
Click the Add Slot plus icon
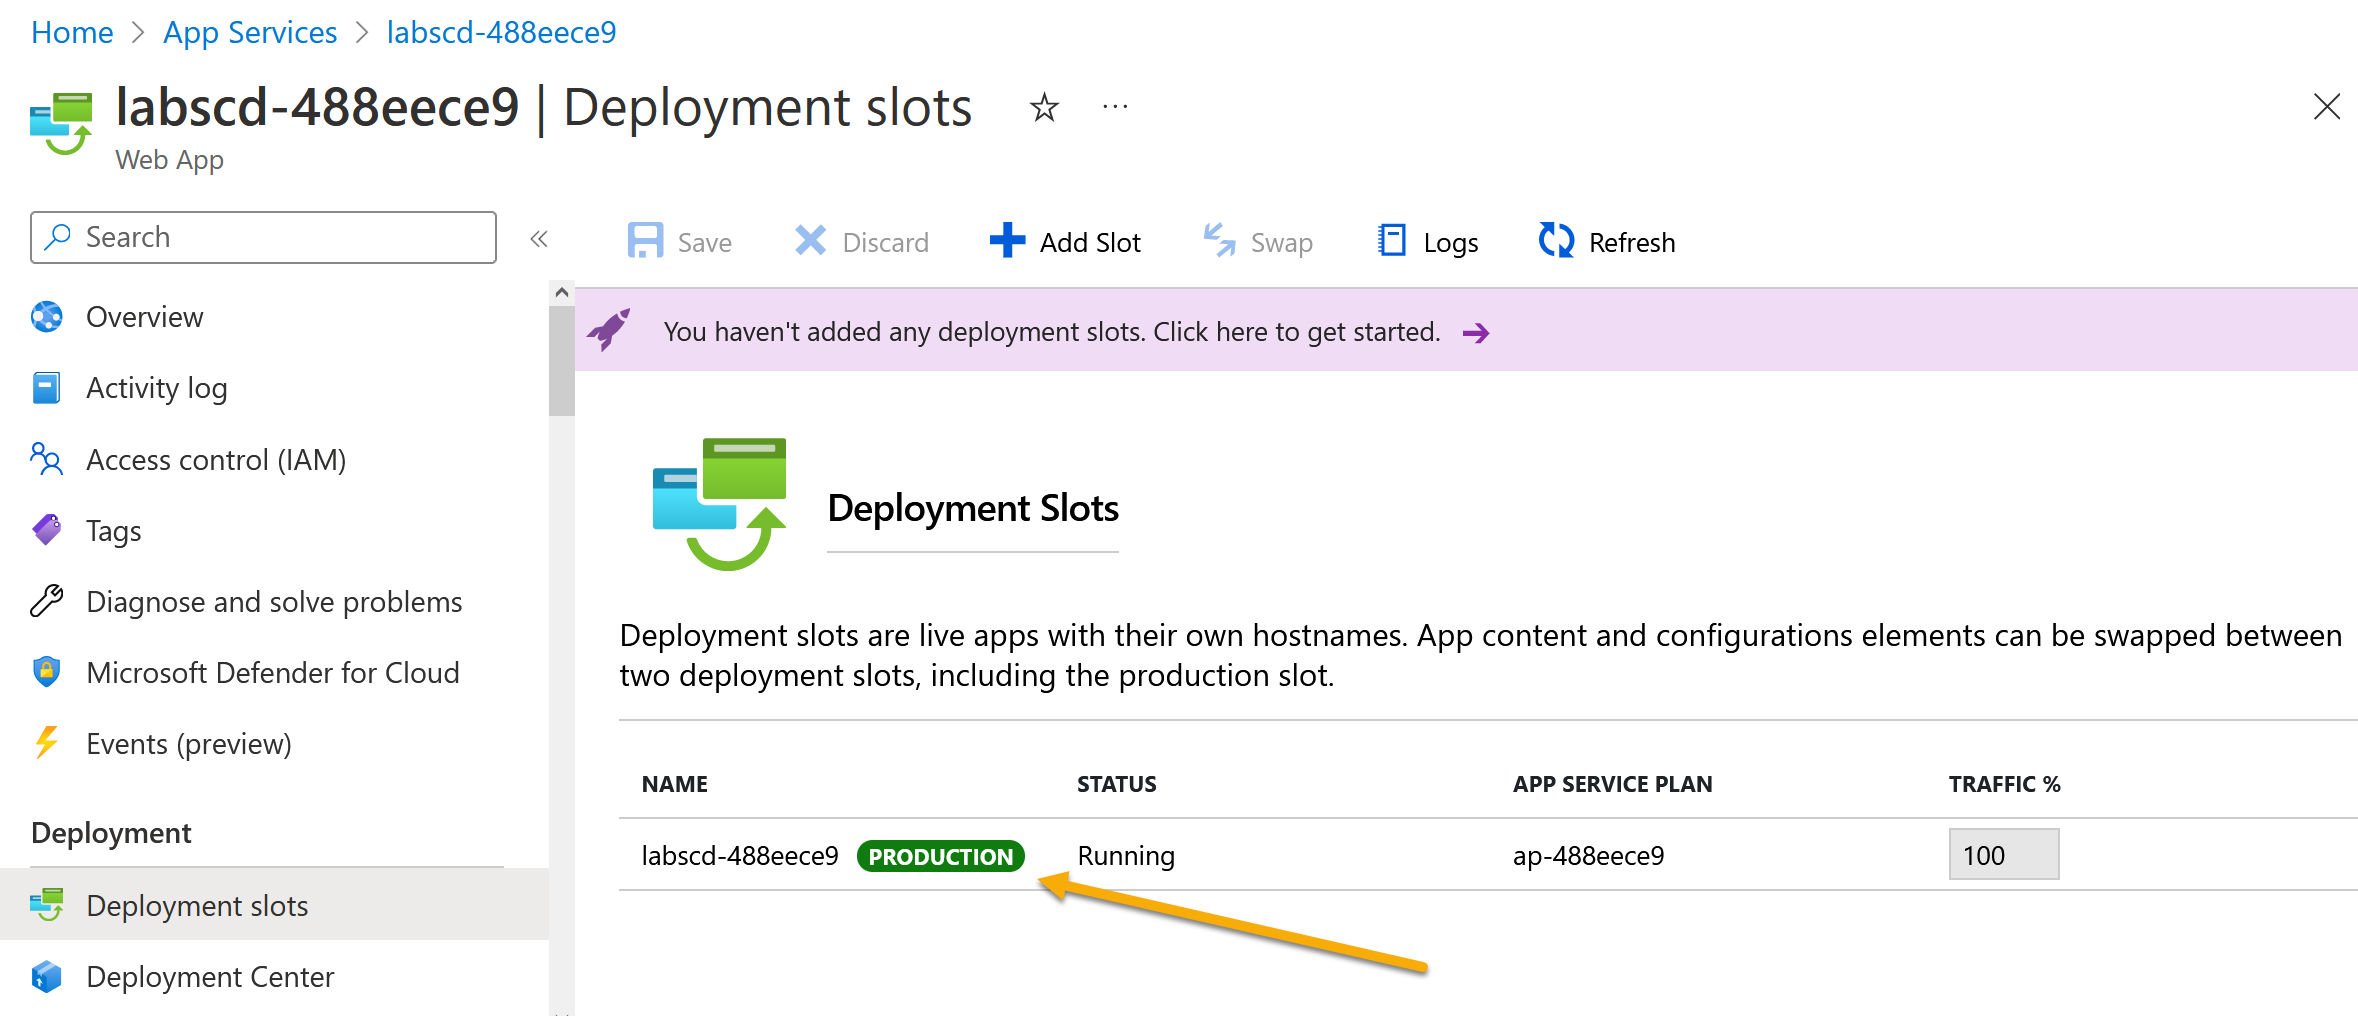(1007, 241)
